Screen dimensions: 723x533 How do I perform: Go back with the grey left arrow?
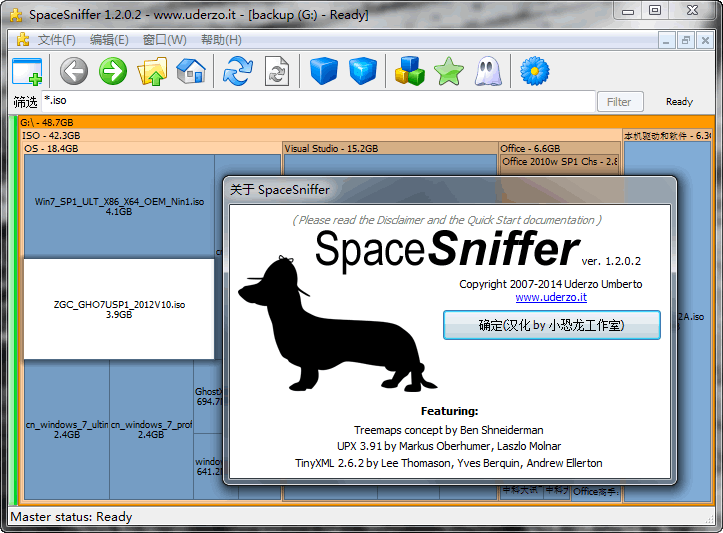[x=74, y=71]
